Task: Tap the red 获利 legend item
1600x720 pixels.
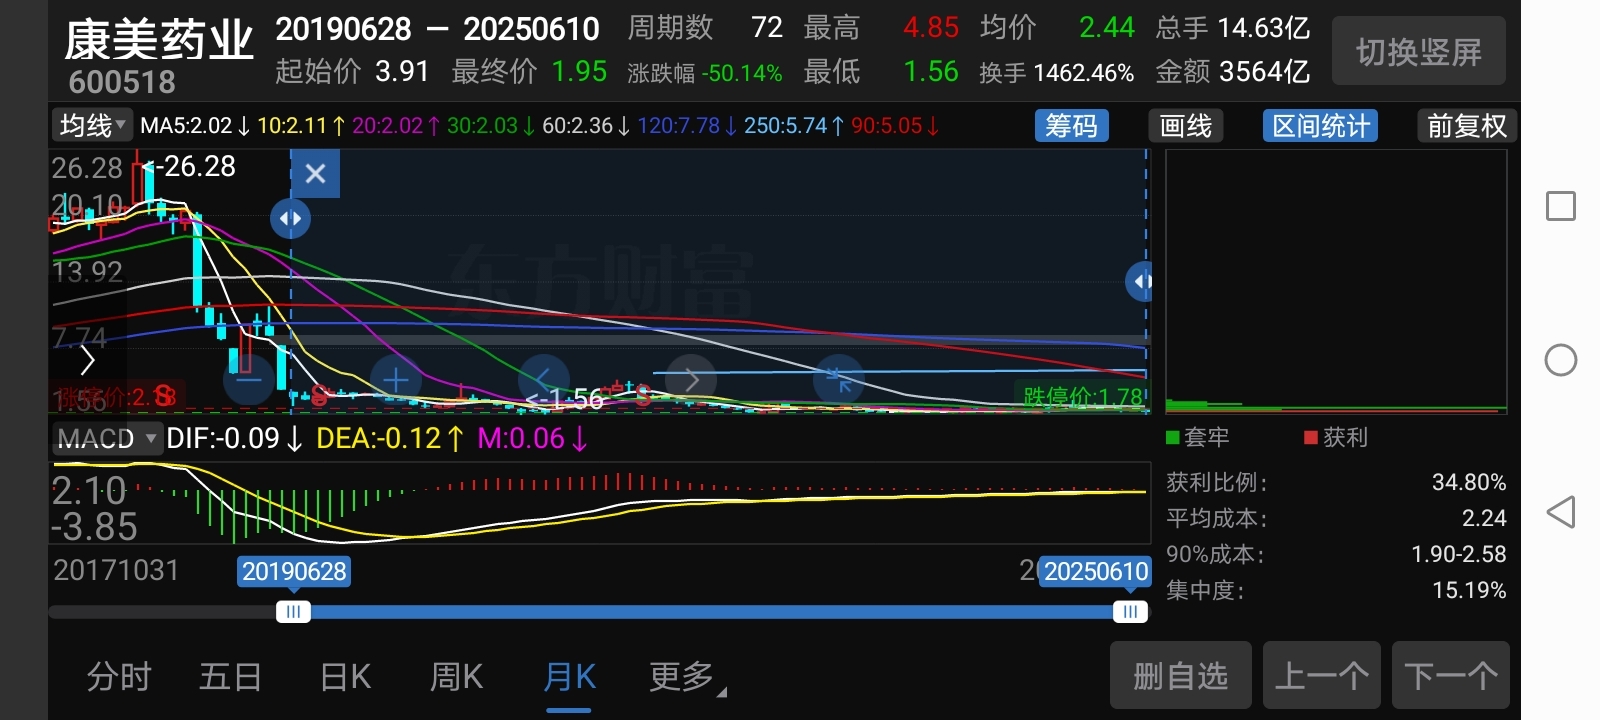Action: [x=1336, y=437]
